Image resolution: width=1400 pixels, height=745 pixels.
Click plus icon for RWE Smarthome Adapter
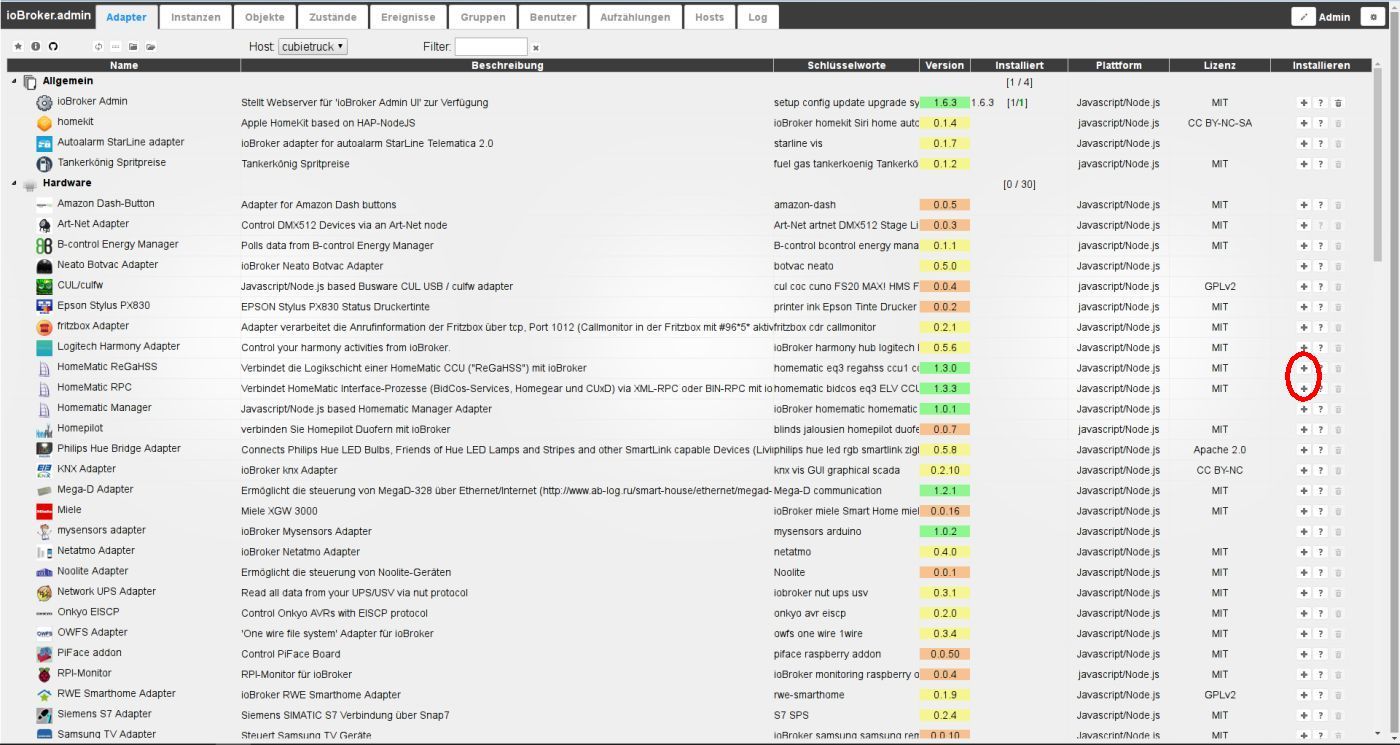coord(1304,695)
